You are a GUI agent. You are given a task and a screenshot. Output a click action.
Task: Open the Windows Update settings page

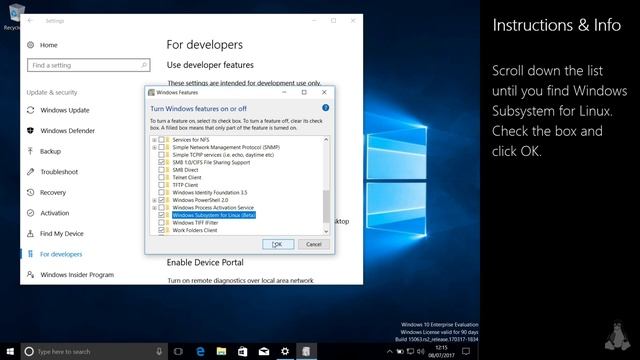pyautogui.click(x=64, y=110)
